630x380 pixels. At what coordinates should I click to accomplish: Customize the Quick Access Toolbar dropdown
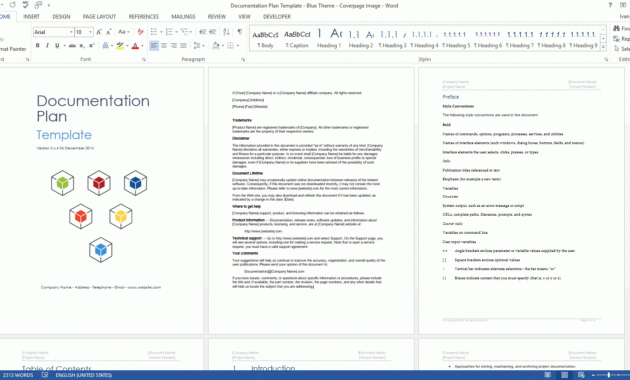click(x=49, y=5)
